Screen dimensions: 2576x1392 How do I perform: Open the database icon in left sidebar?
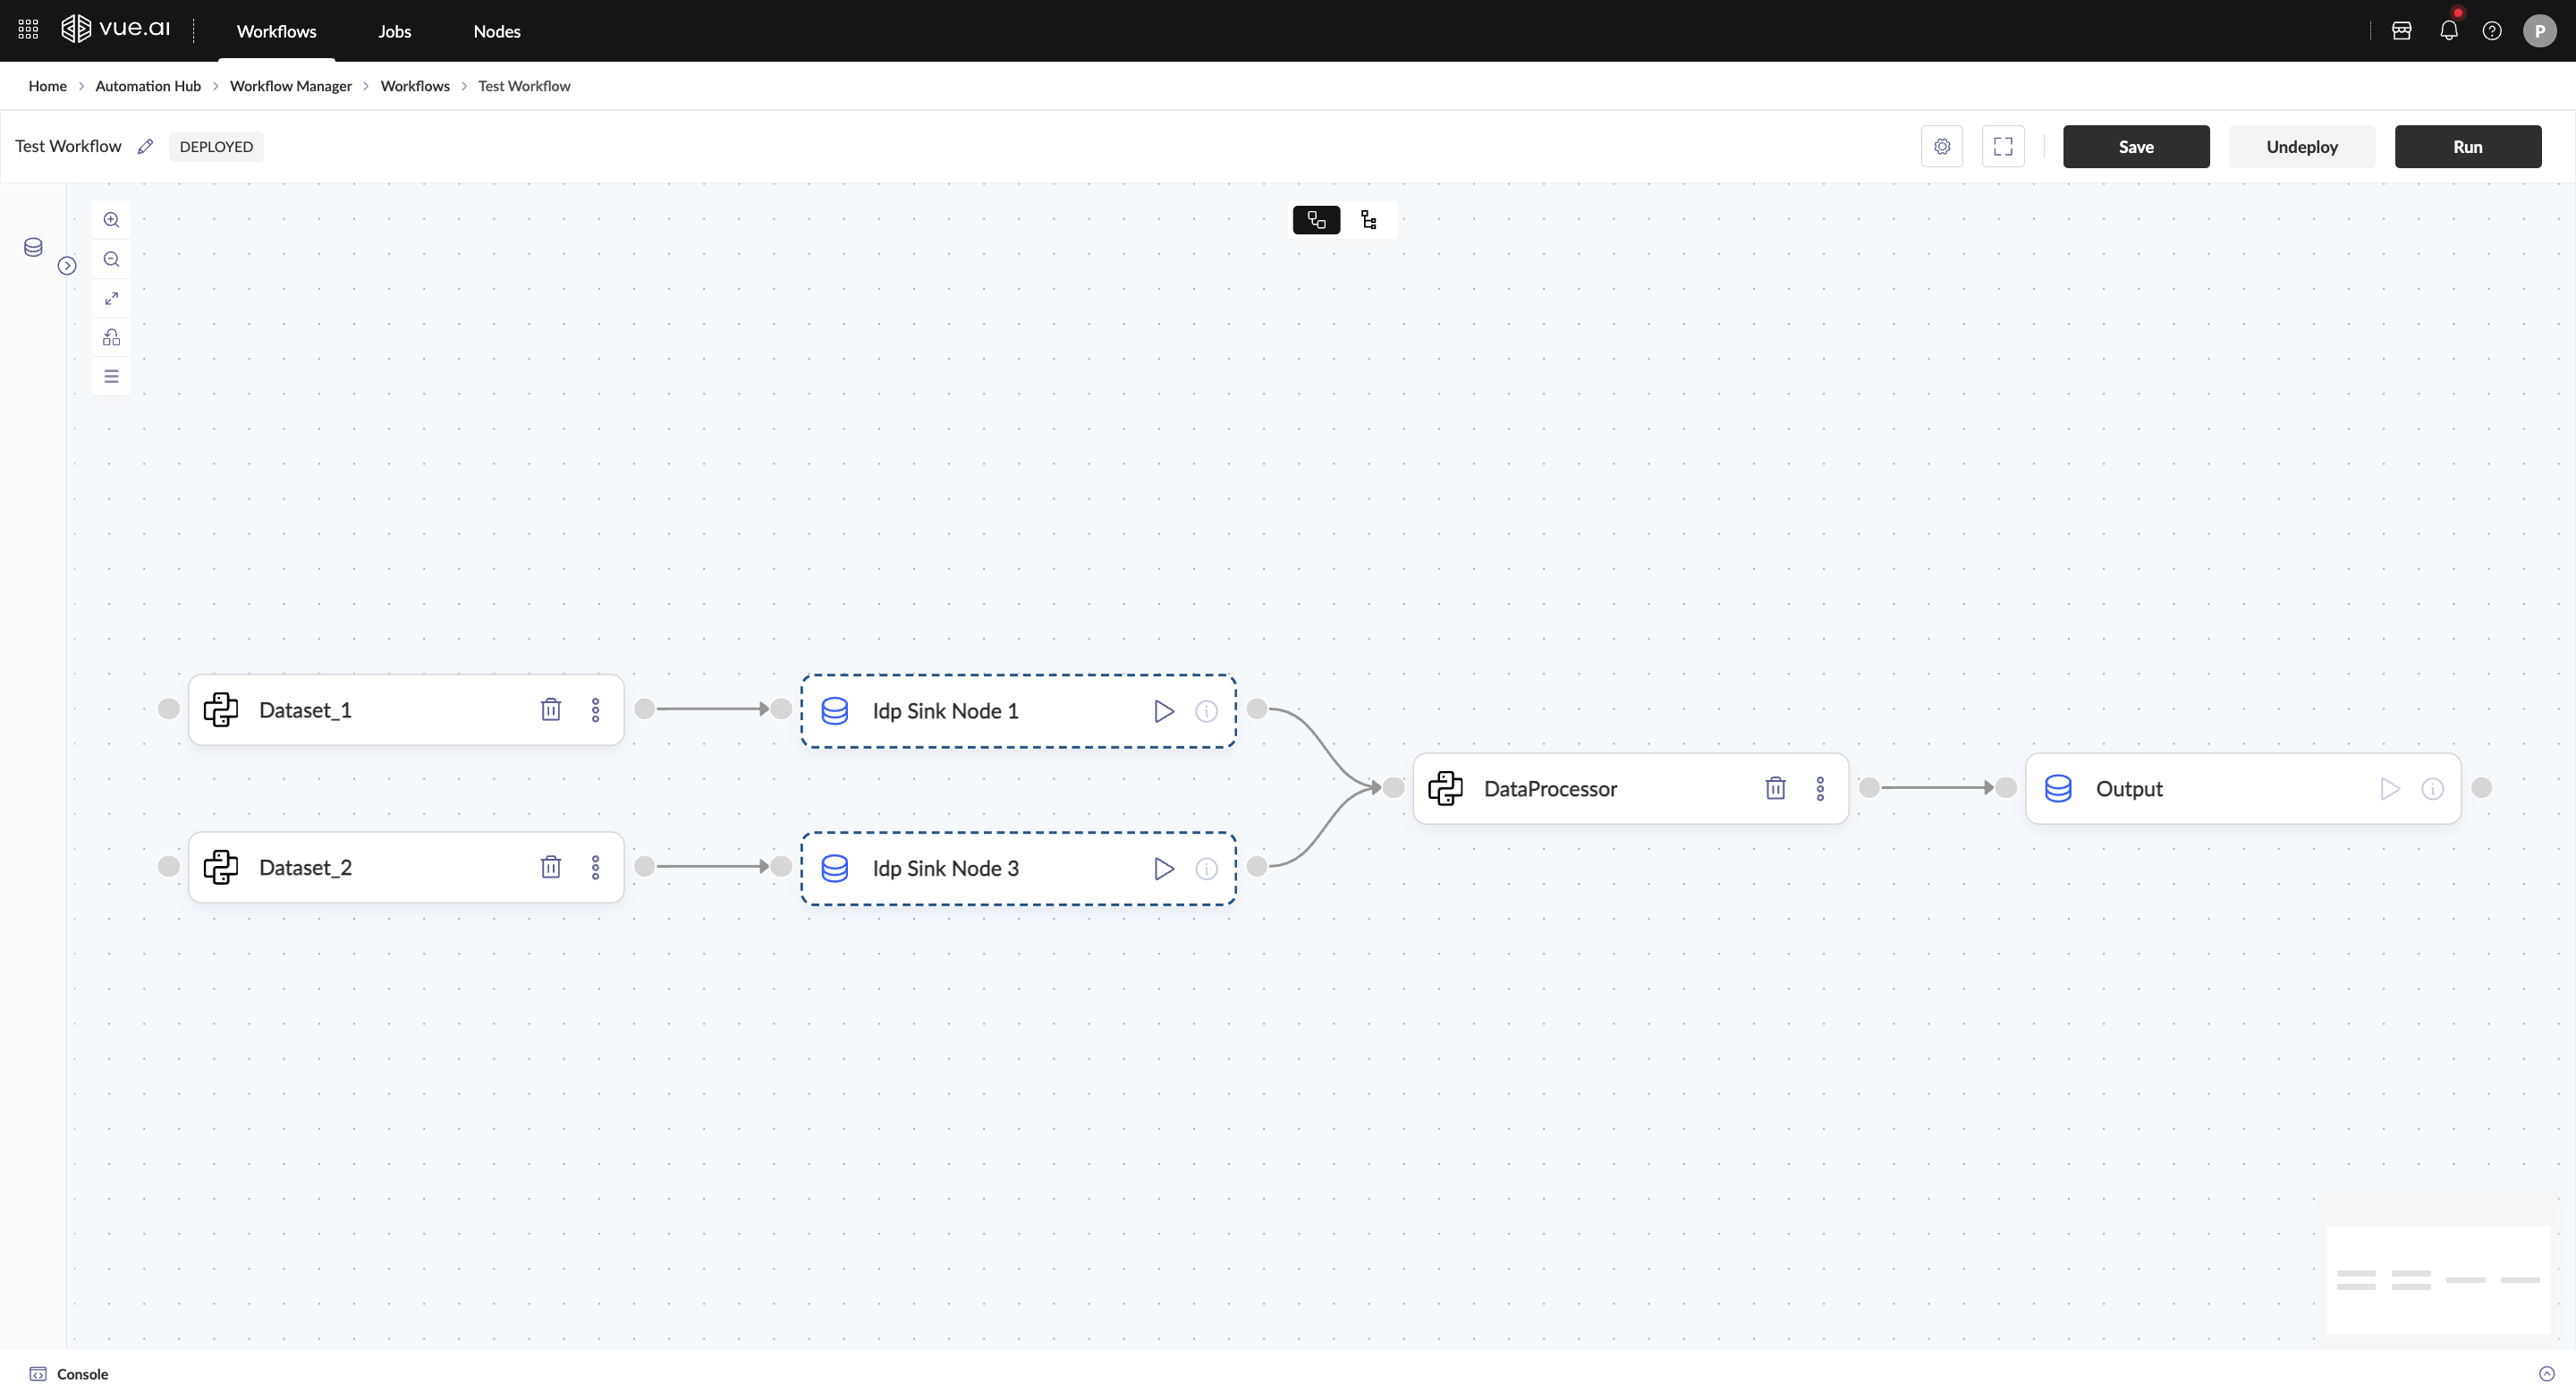(x=33, y=247)
